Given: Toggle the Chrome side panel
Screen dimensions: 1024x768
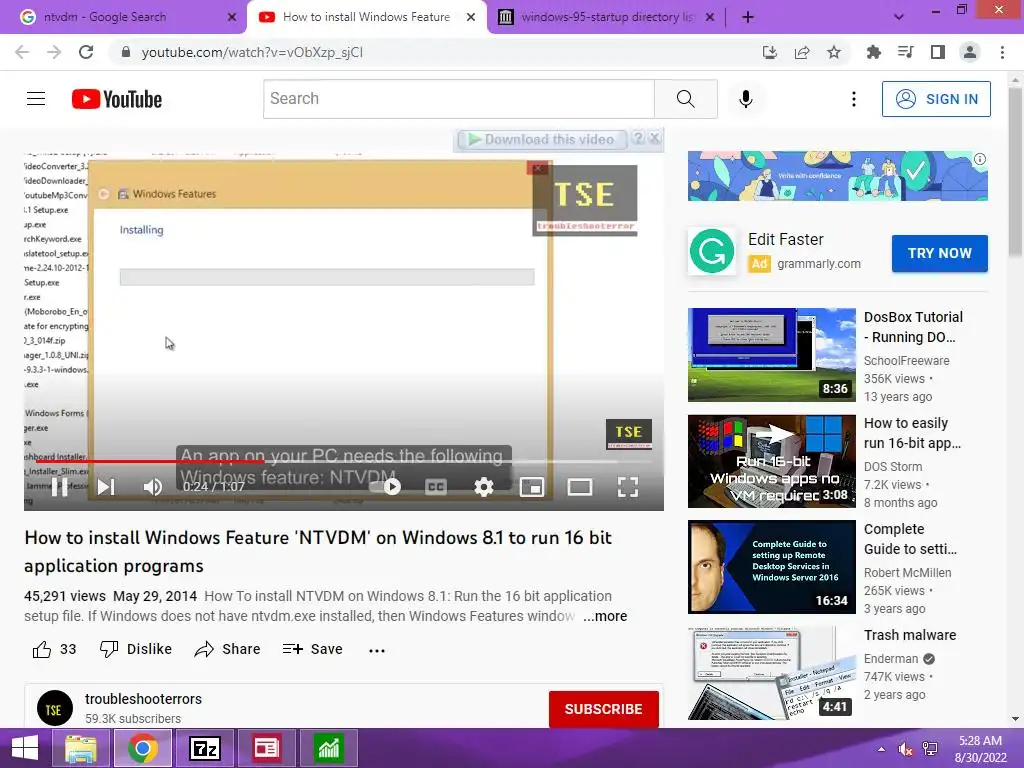Looking at the screenshot, I should click(x=938, y=52).
